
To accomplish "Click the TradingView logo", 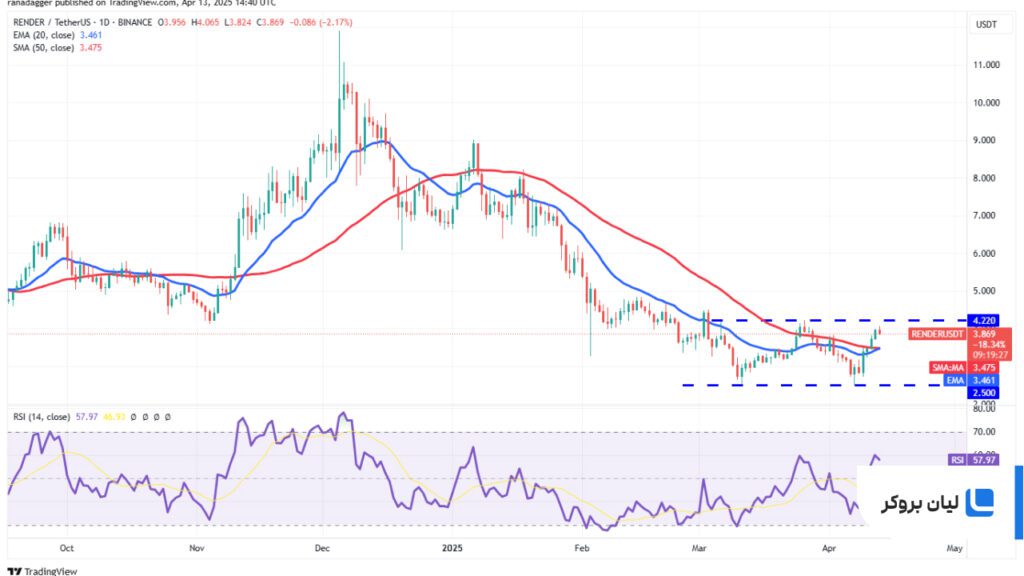I will point(42,571).
